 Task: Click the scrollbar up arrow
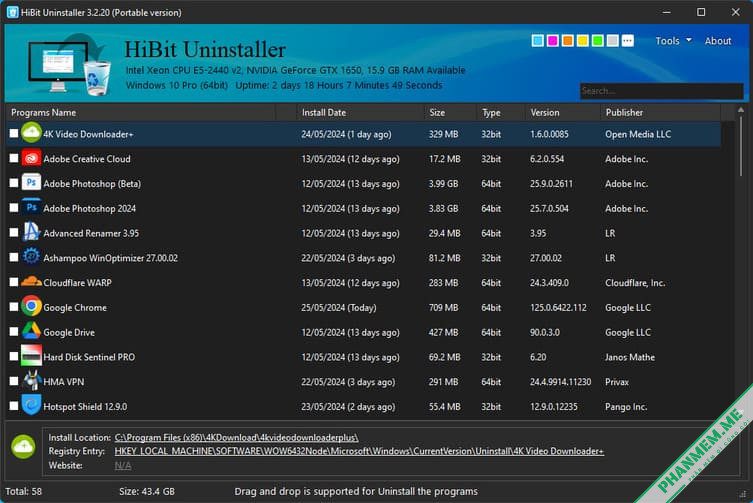(741, 110)
